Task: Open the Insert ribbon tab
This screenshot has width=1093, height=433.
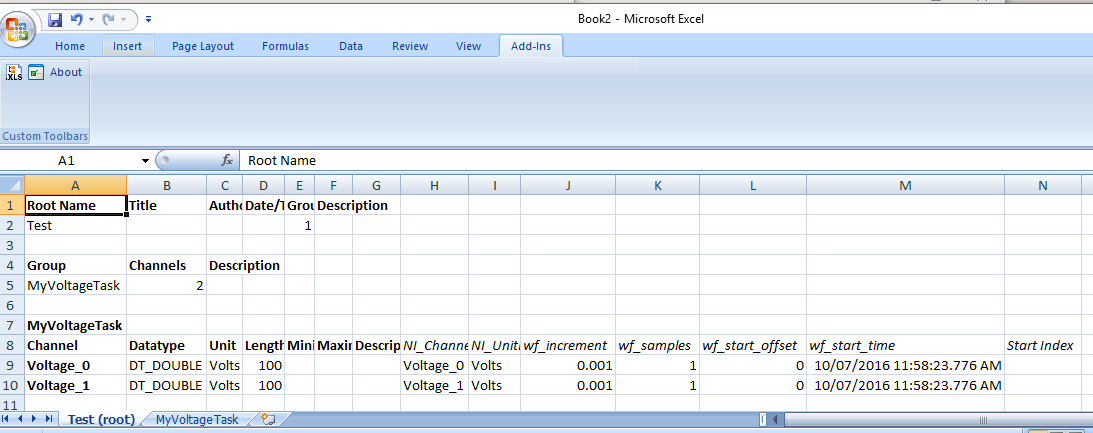Action: (x=128, y=46)
